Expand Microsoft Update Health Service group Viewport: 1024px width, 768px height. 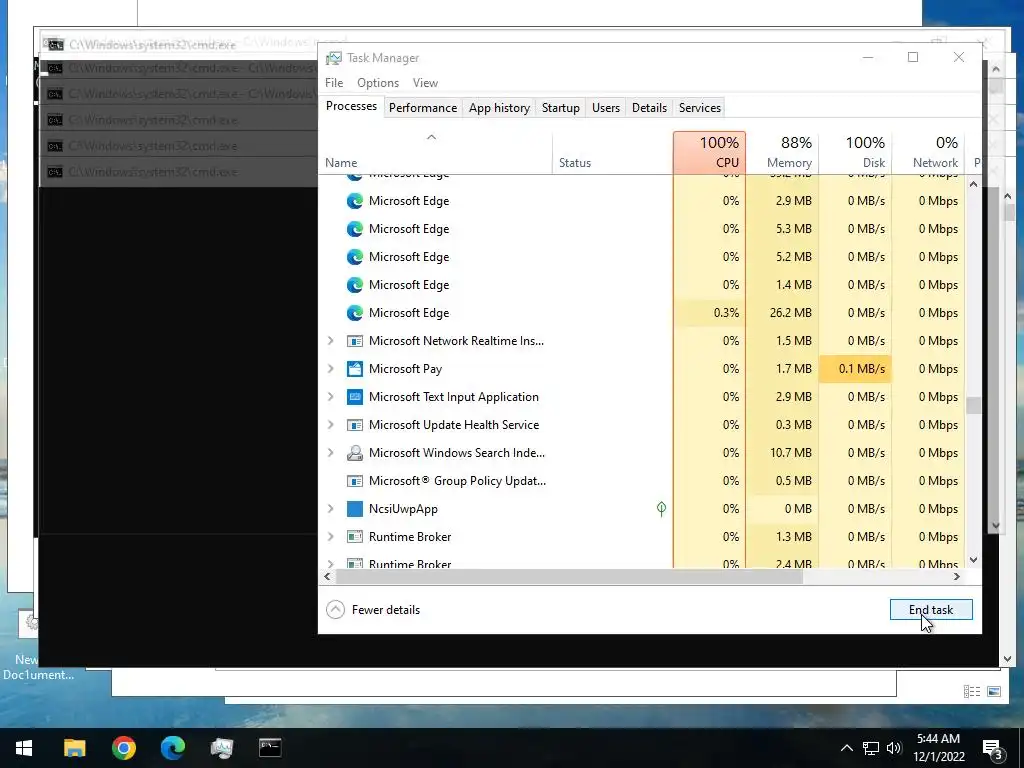[x=330, y=425]
